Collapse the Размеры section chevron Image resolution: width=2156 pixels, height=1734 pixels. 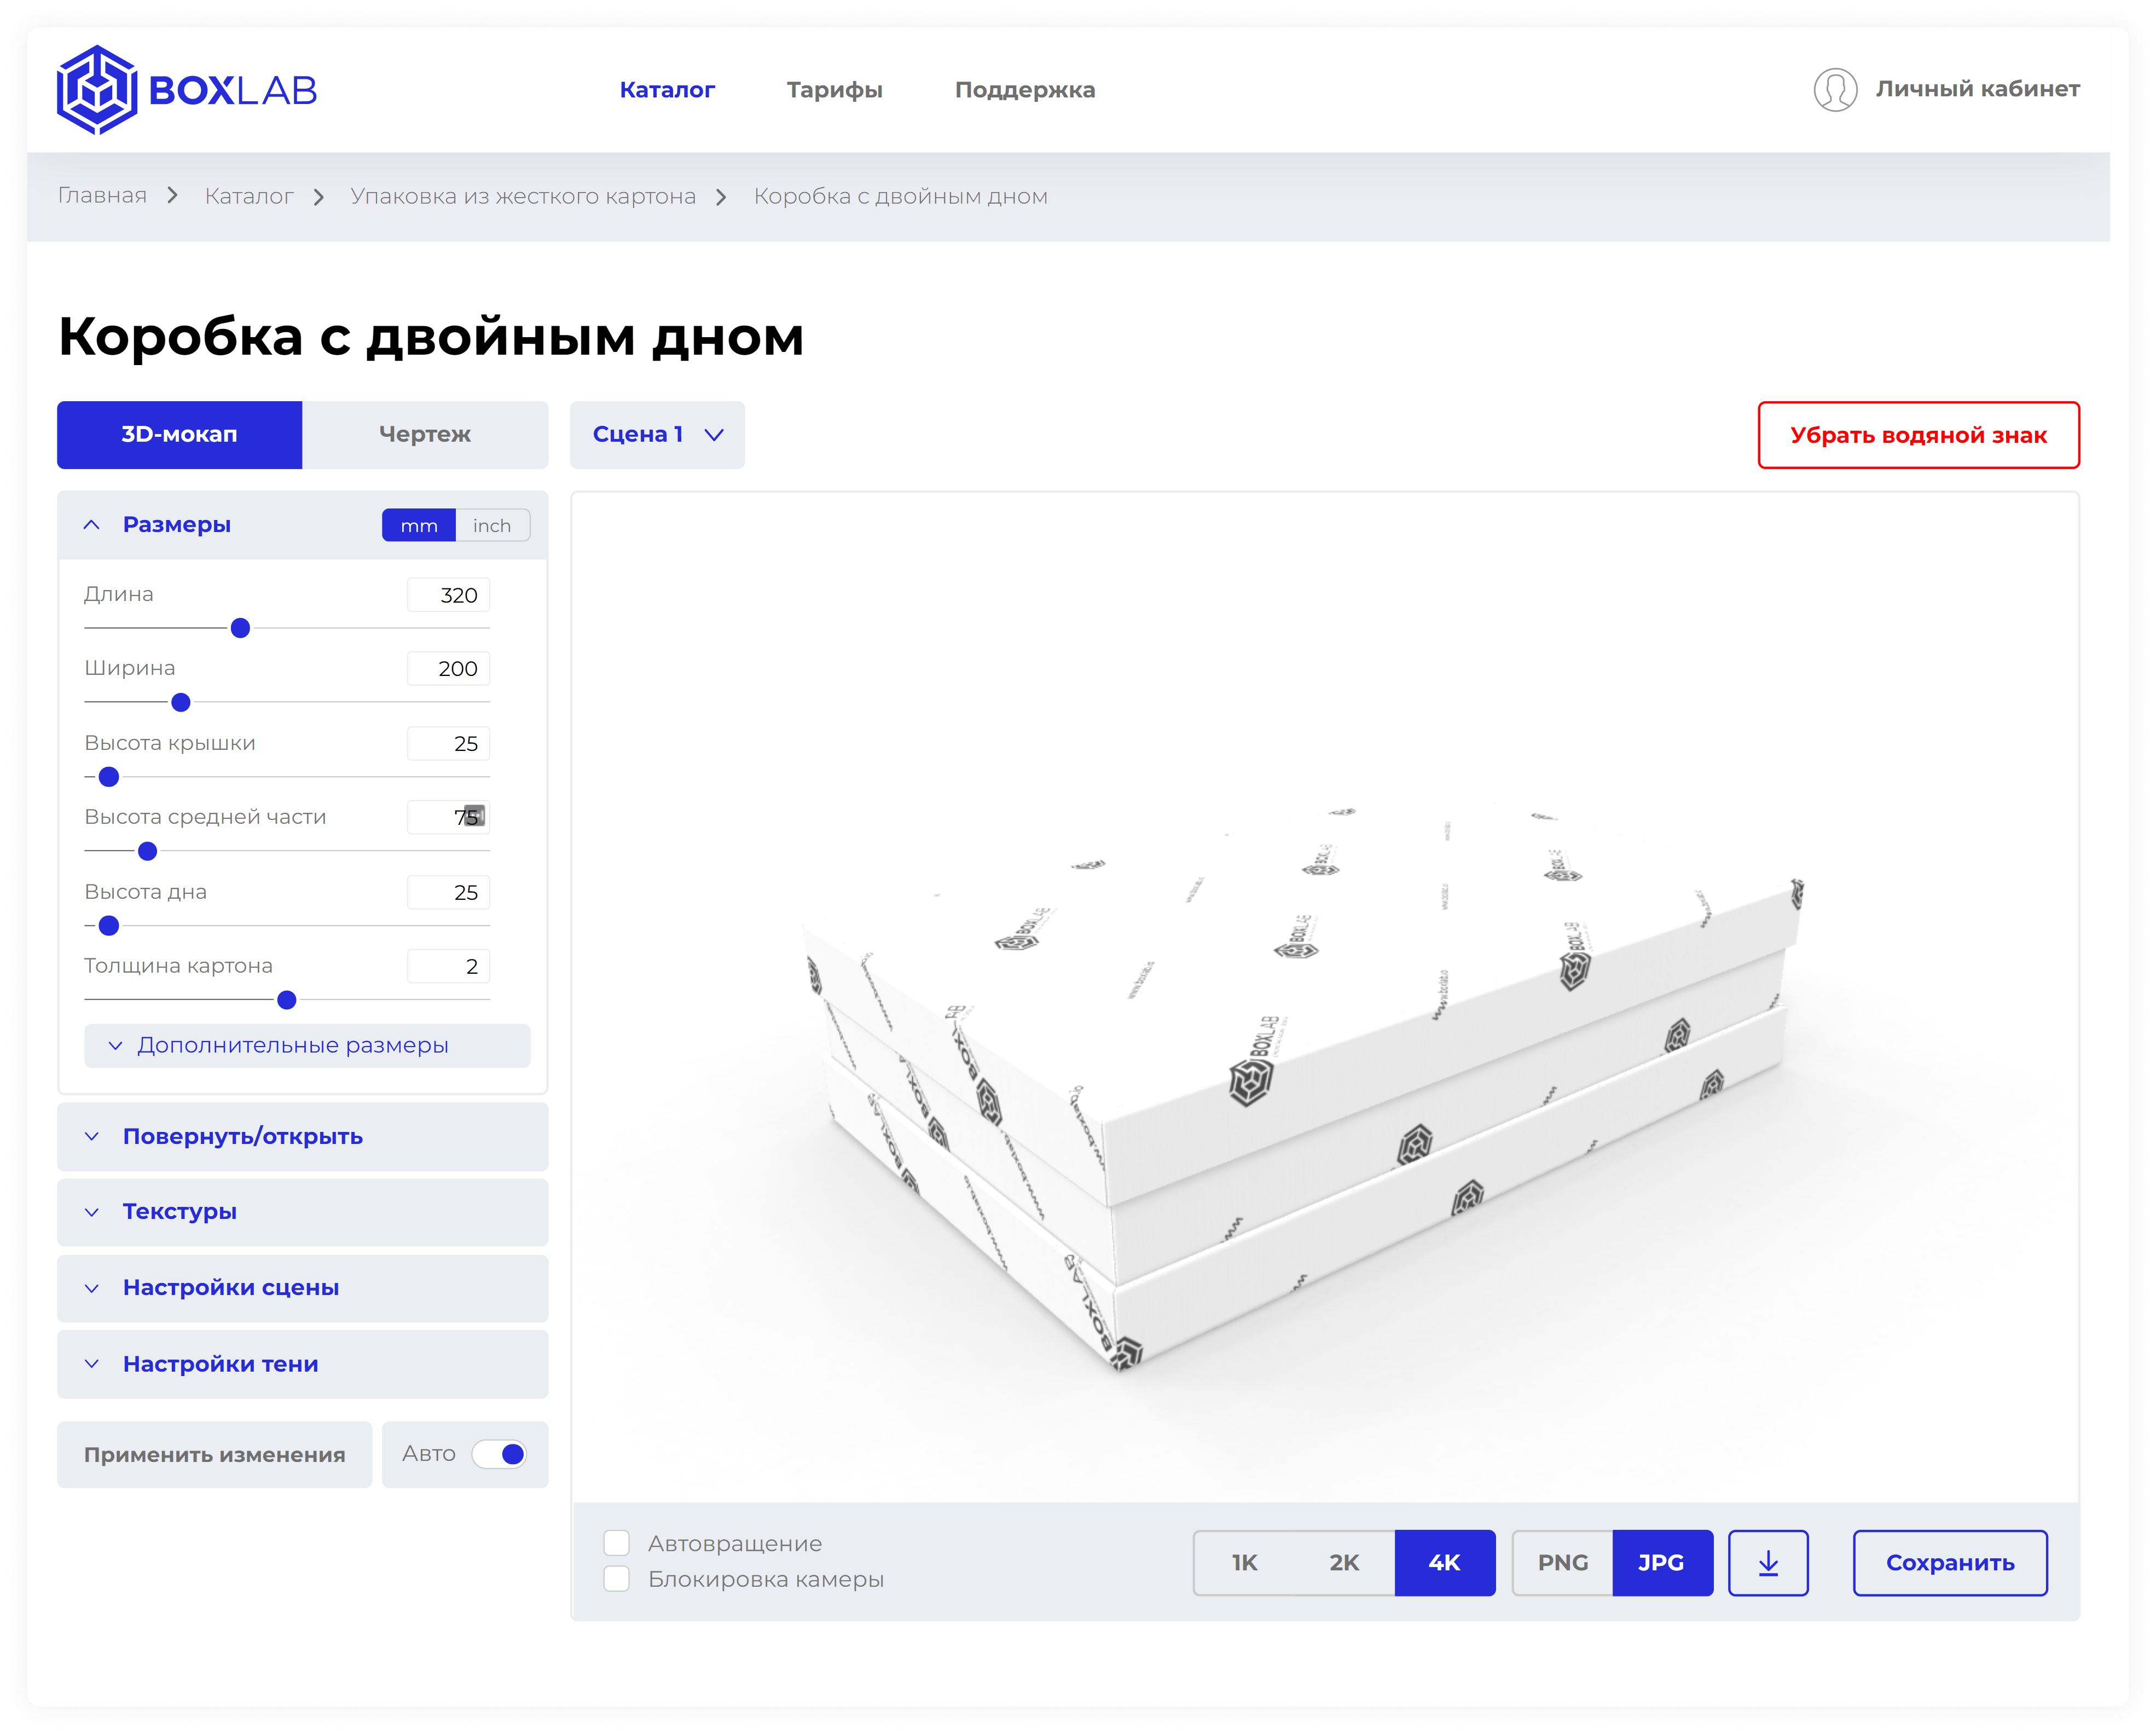(x=92, y=525)
